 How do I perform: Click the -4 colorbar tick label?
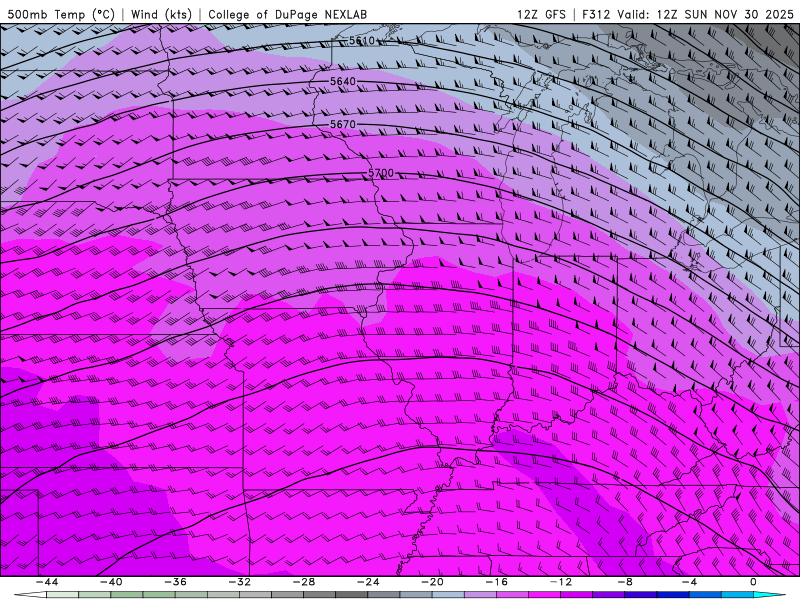[x=689, y=582]
